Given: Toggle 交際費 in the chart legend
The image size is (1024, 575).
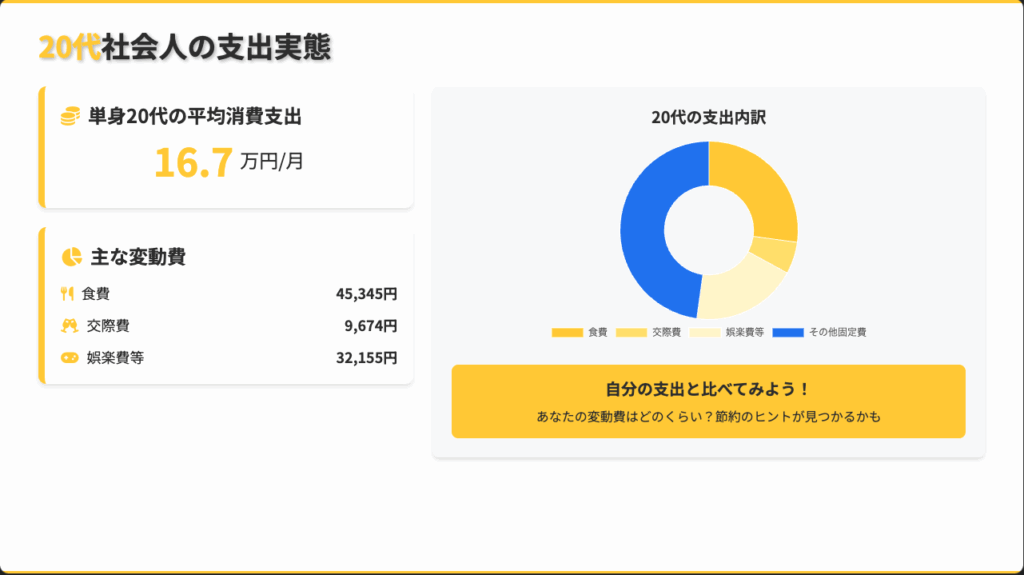Looking at the screenshot, I should (648, 332).
